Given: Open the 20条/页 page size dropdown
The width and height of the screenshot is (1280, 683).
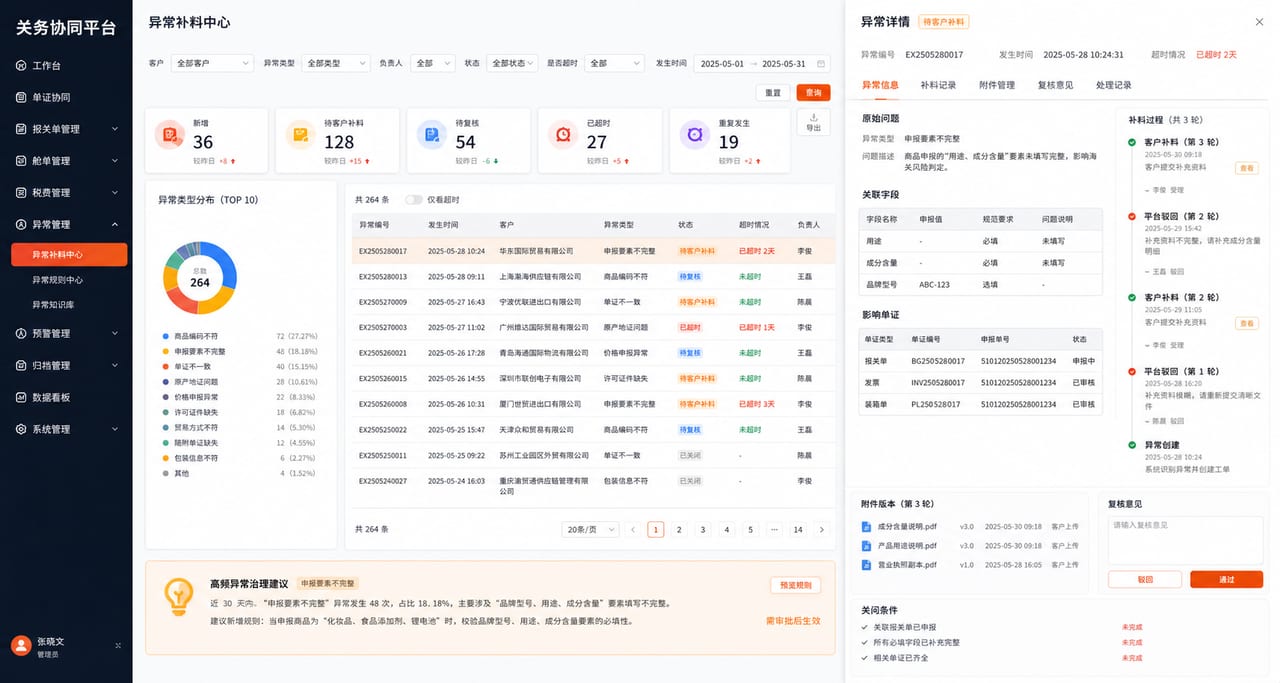Looking at the screenshot, I should (x=590, y=530).
